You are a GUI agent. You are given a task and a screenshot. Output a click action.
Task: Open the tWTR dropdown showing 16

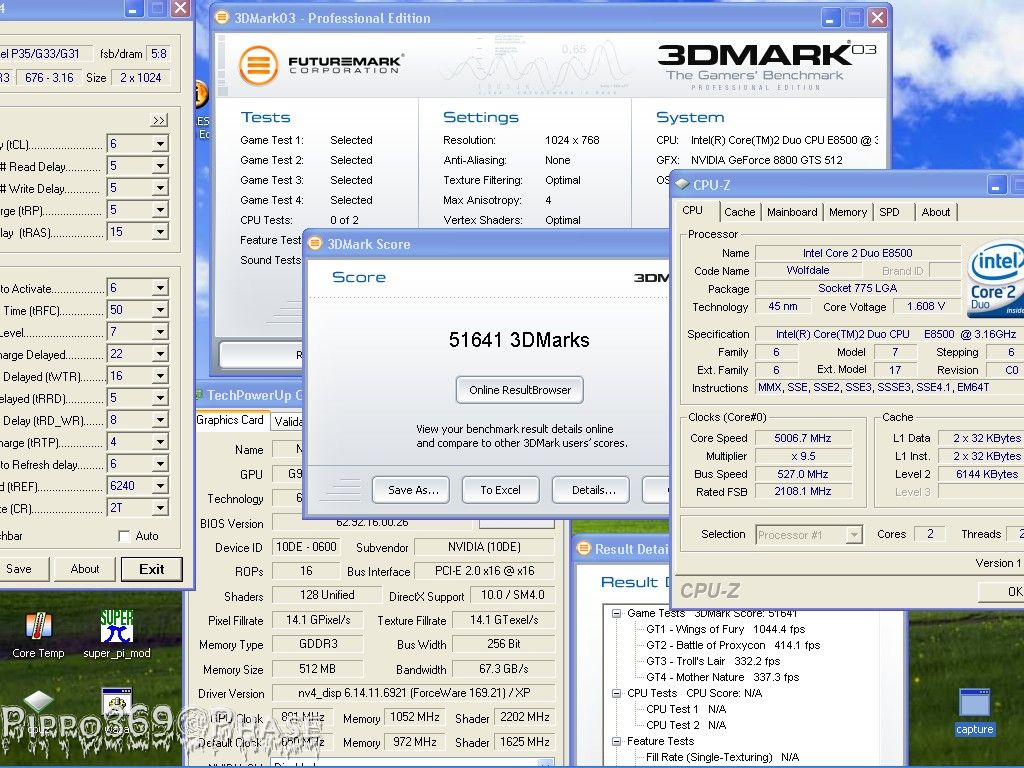(x=160, y=376)
